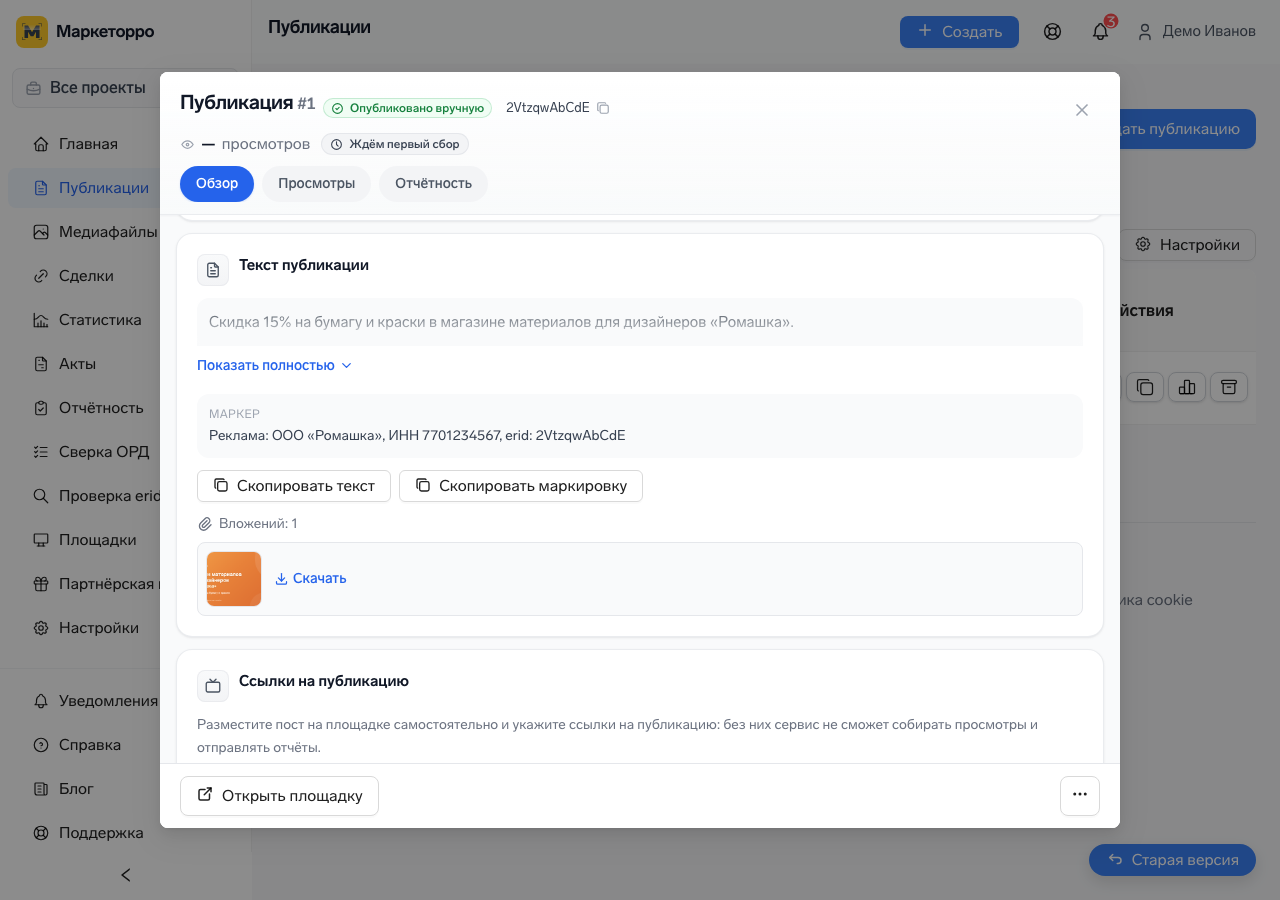
Task: Click the TV icon beside Ссылки на публикацию
Action: pos(213,686)
